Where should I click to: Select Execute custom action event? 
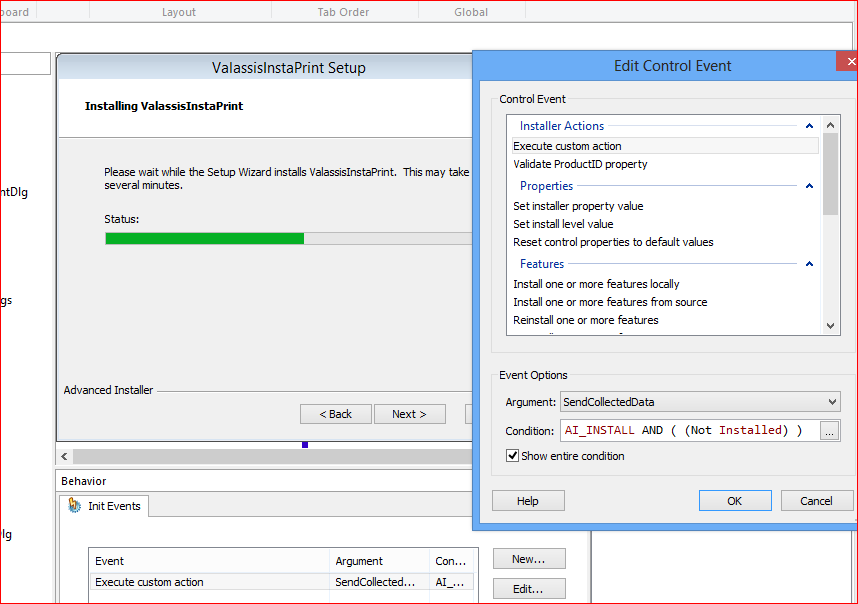(567, 146)
